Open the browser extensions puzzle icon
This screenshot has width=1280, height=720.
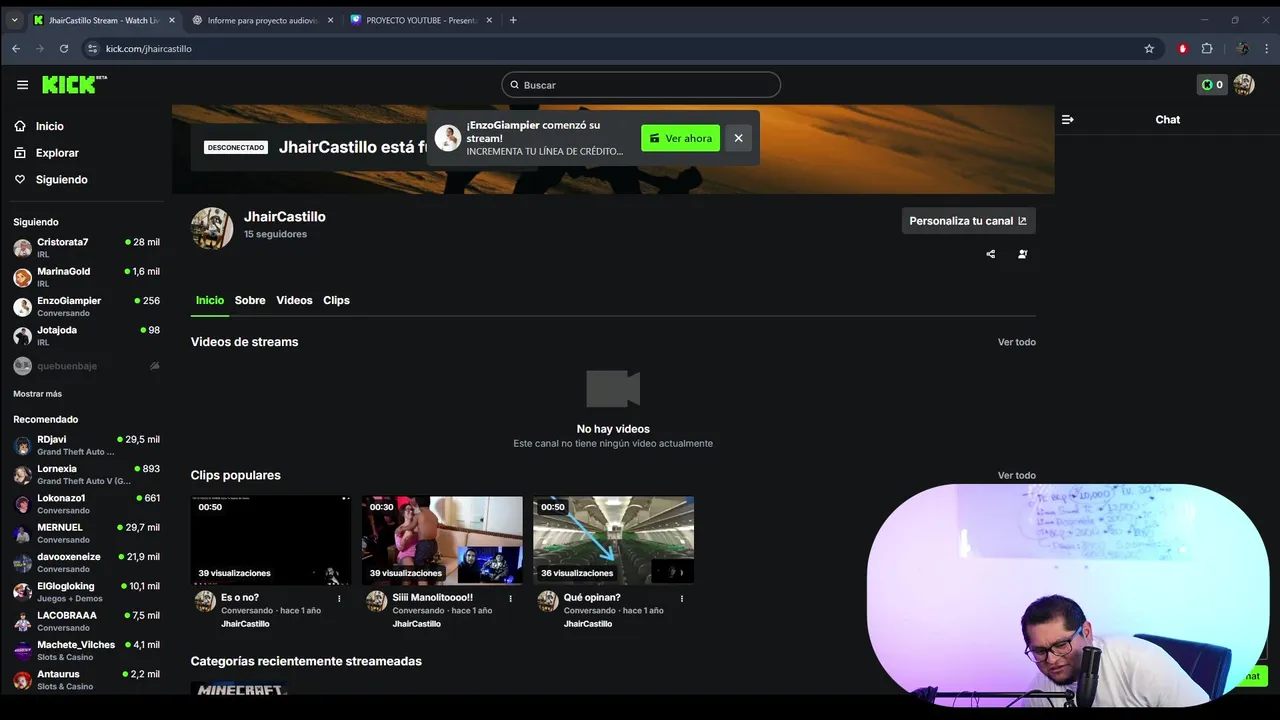[1207, 48]
